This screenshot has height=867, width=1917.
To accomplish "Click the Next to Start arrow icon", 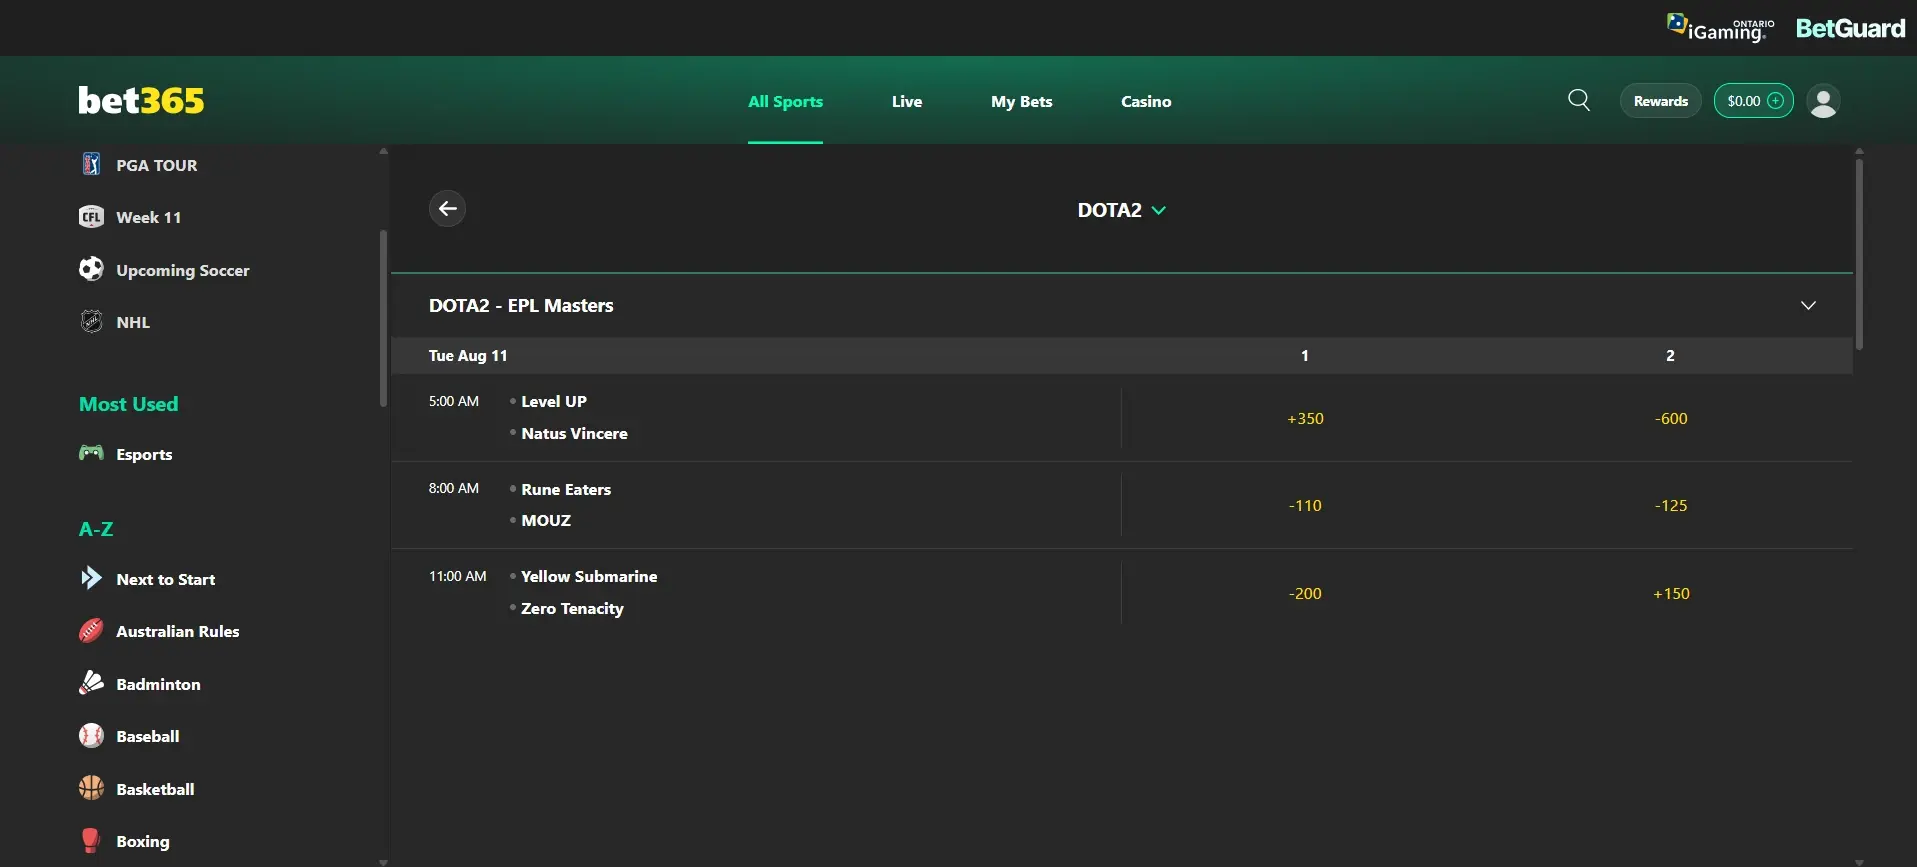I will 91,578.
